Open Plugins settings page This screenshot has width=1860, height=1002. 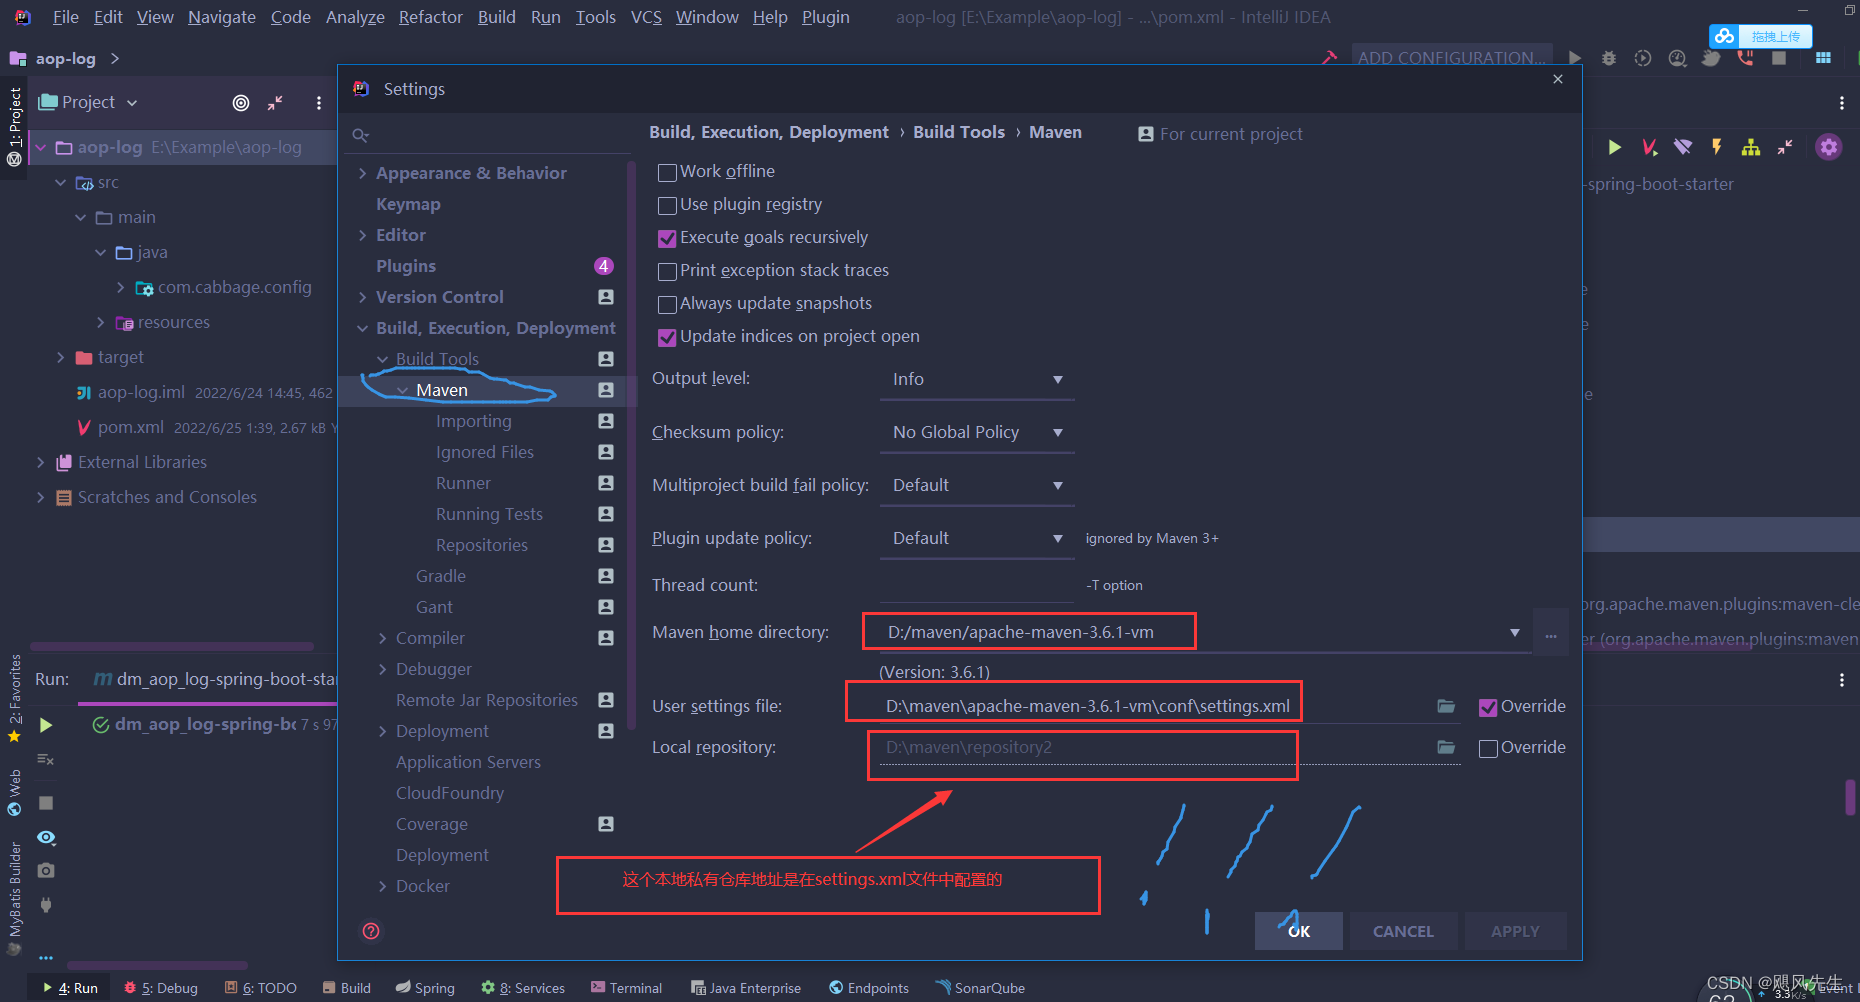(406, 266)
